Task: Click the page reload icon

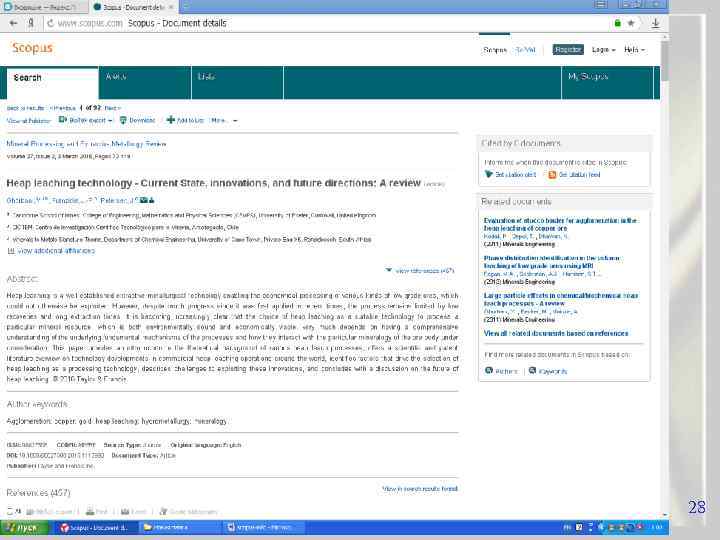Action: click(50, 23)
